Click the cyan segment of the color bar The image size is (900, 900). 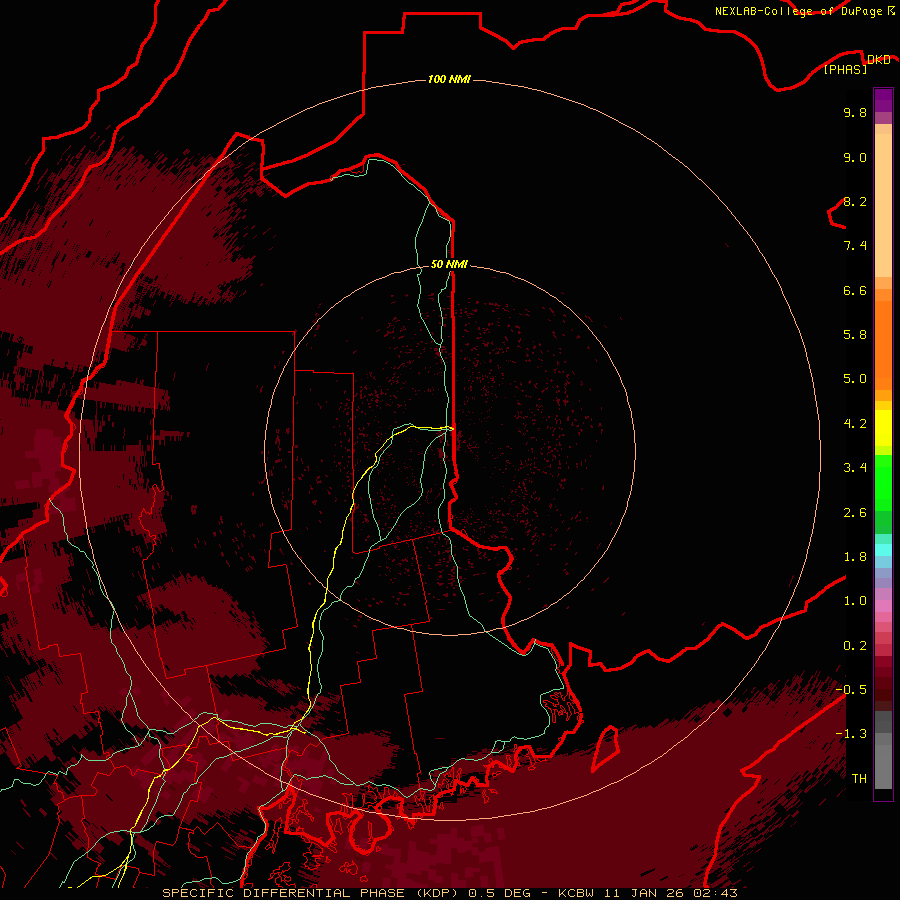[x=883, y=549]
